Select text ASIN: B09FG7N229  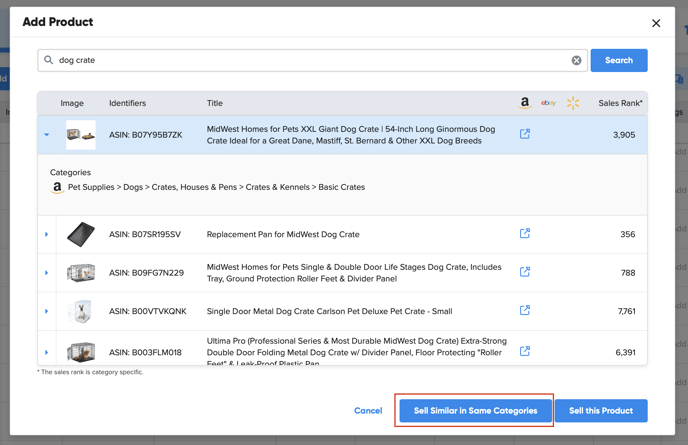click(x=146, y=273)
